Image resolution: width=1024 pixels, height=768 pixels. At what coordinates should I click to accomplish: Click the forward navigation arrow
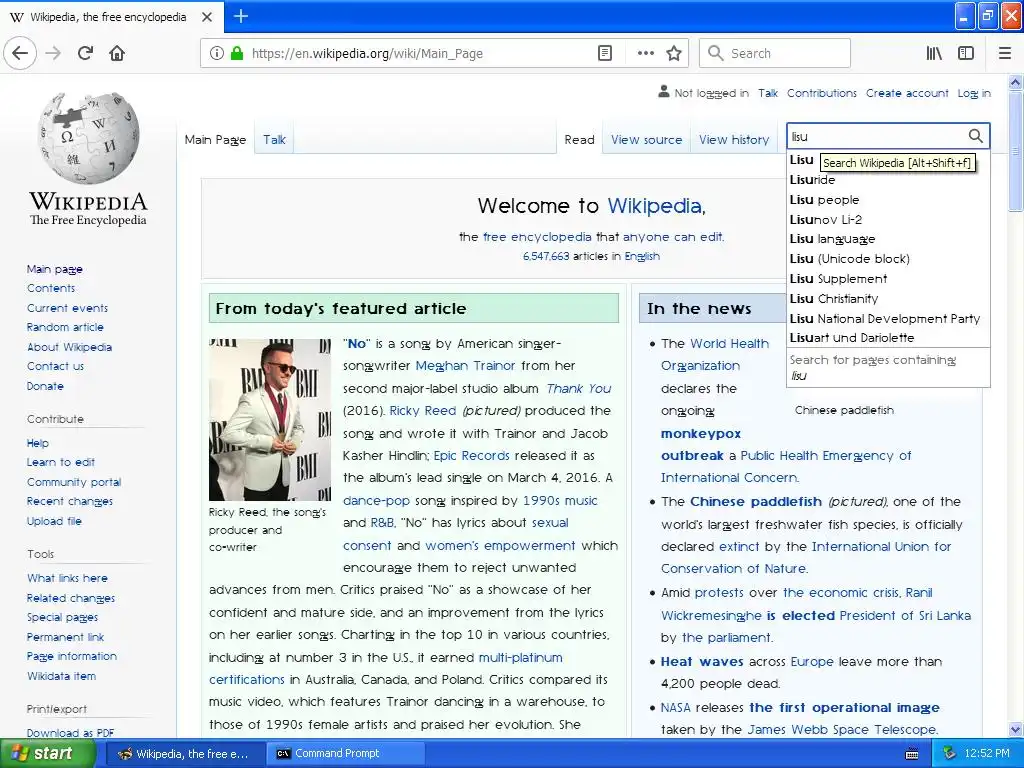coord(54,54)
